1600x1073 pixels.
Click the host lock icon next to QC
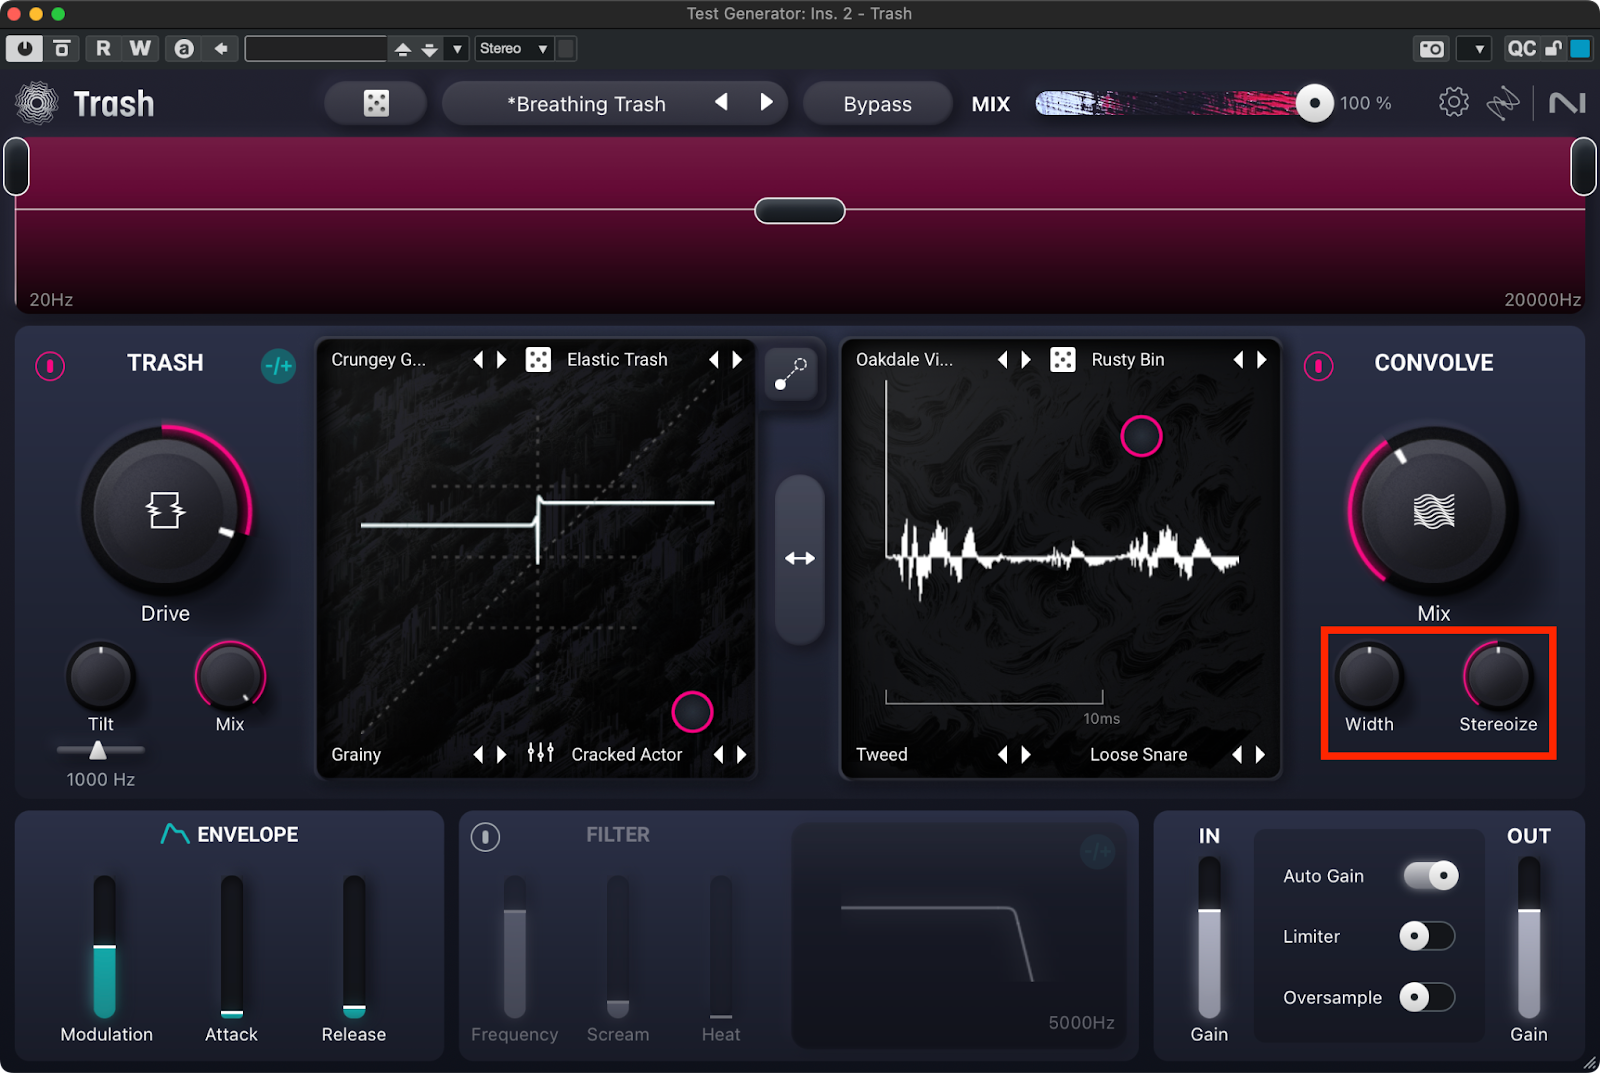tap(1553, 48)
